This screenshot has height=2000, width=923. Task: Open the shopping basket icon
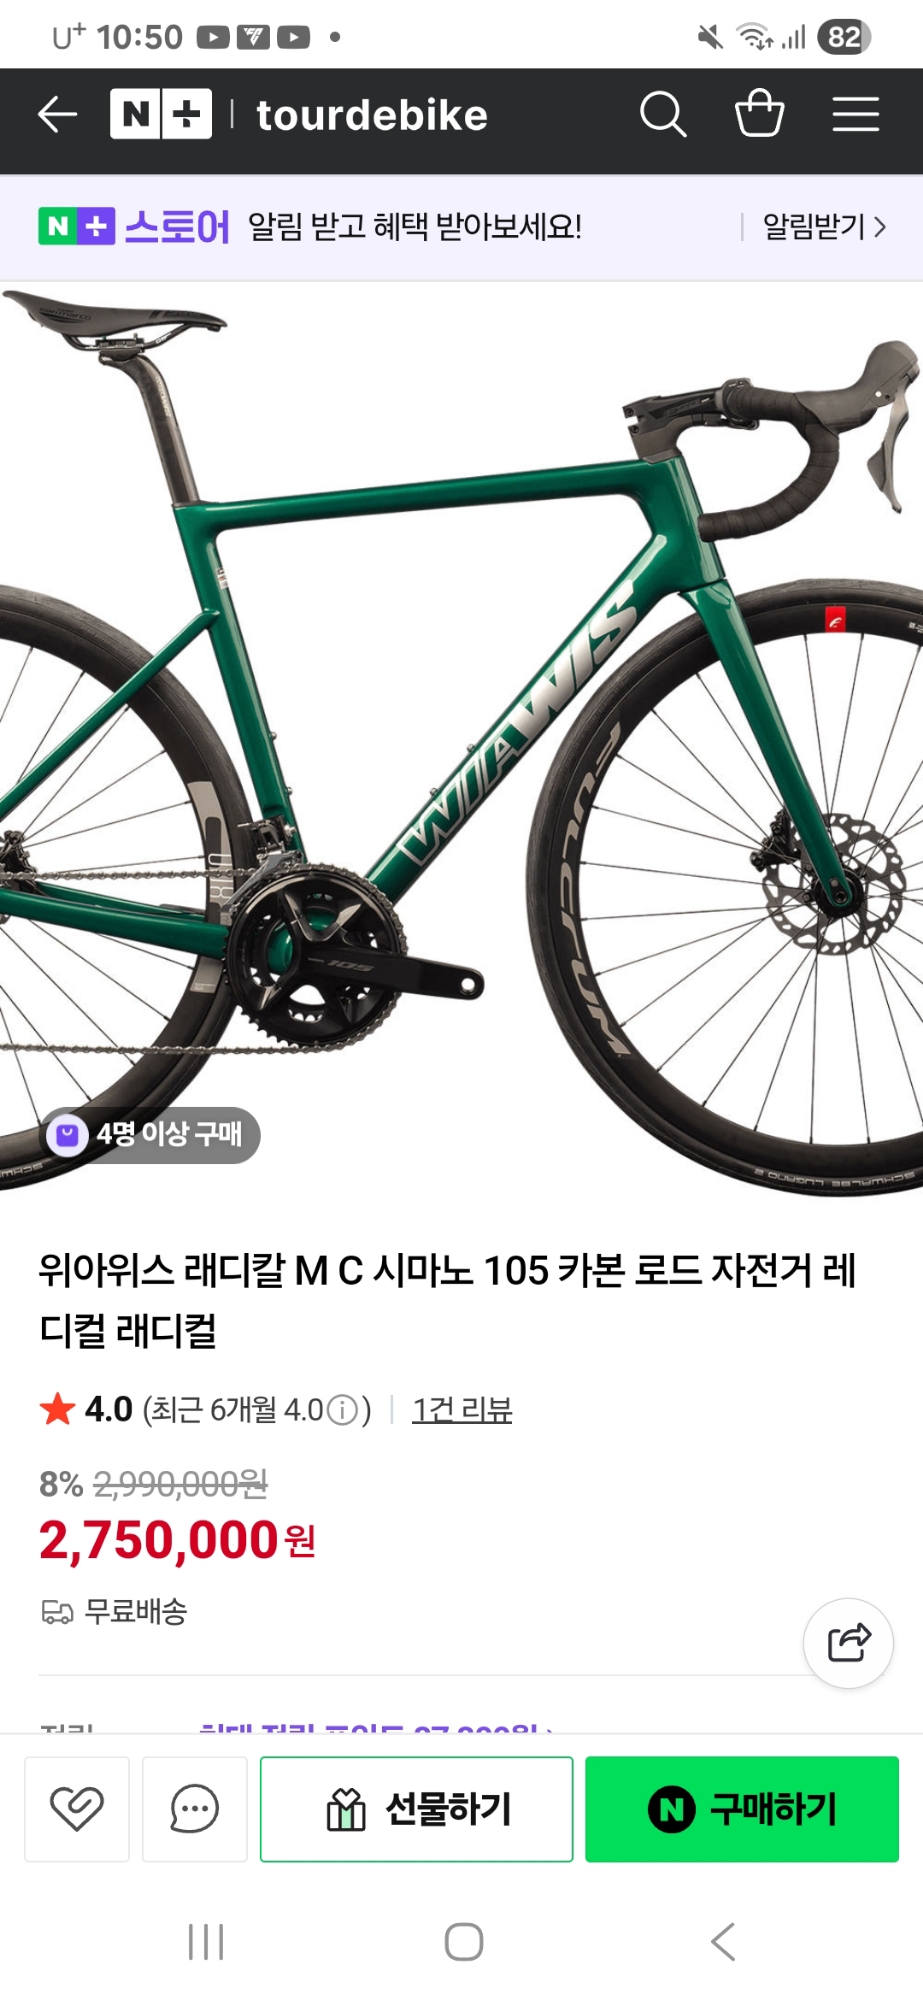click(760, 113)
